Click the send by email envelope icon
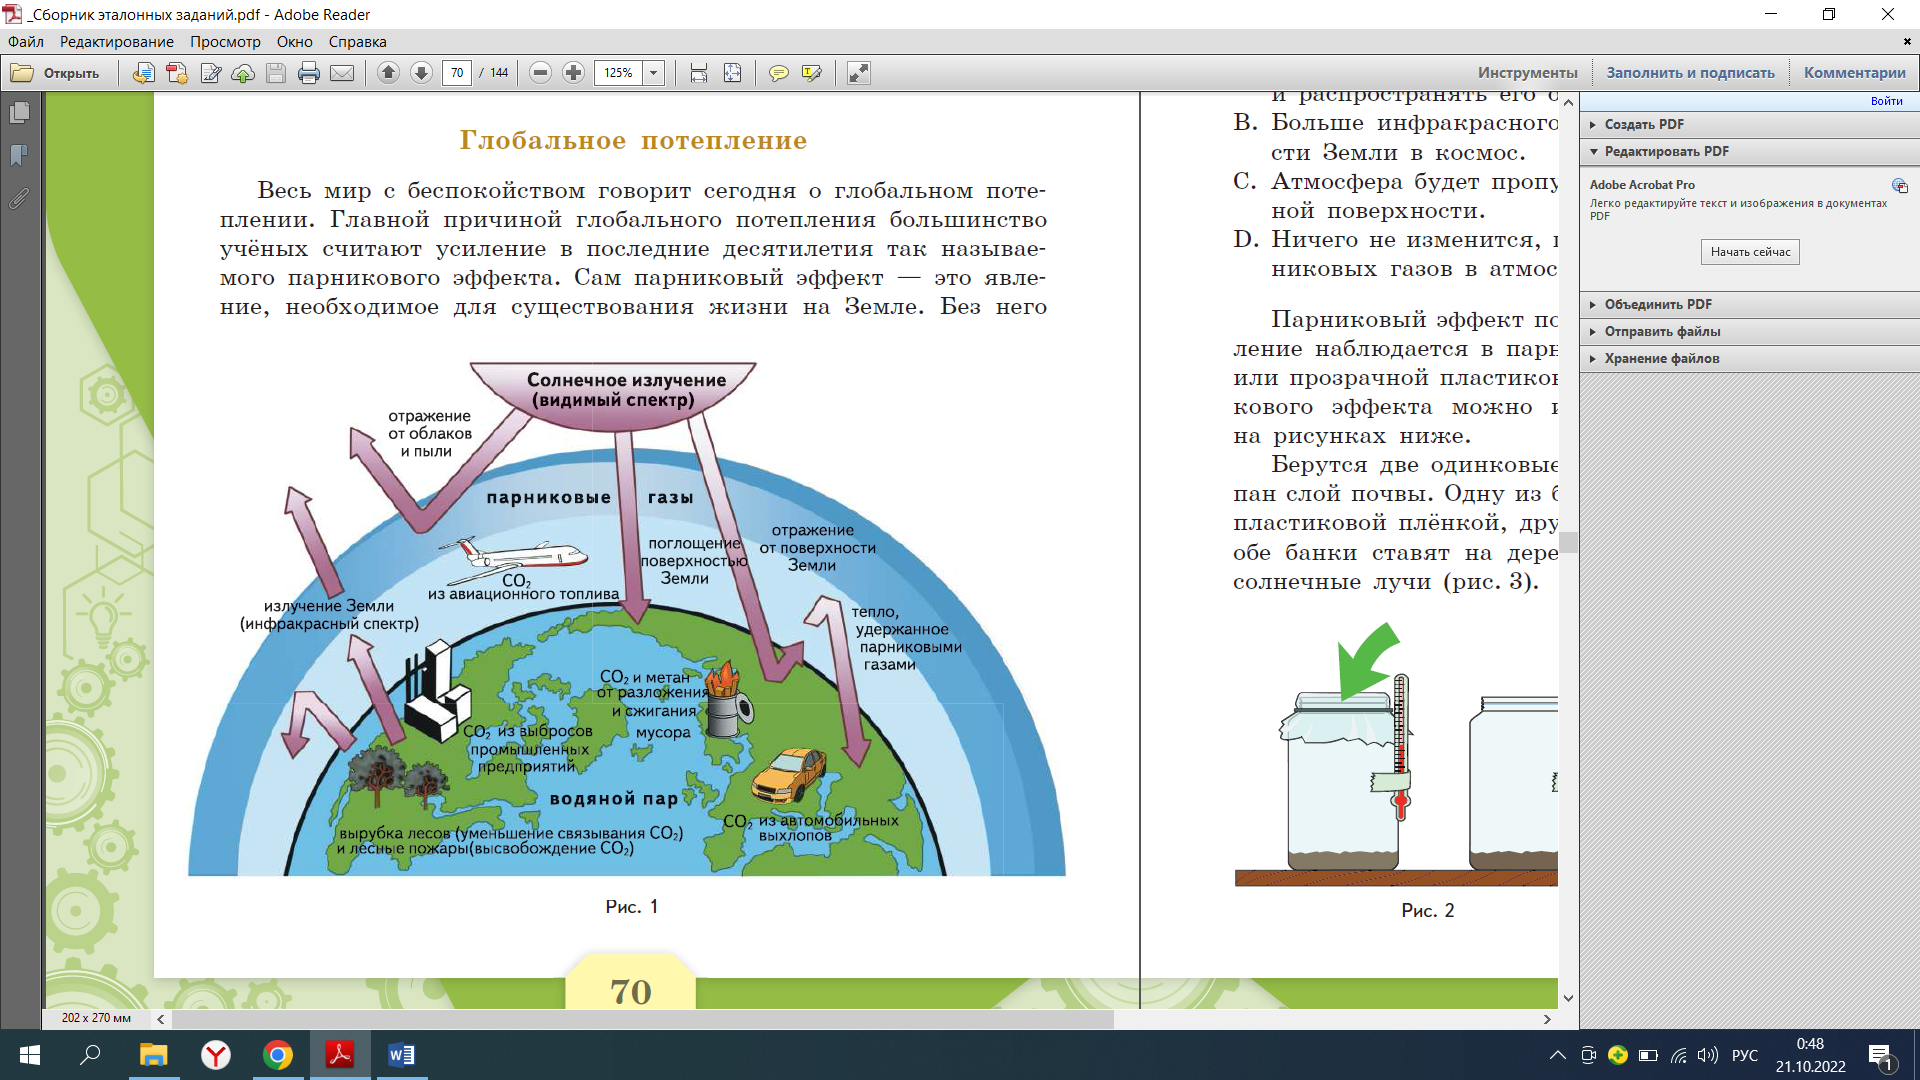 point(342,73)
